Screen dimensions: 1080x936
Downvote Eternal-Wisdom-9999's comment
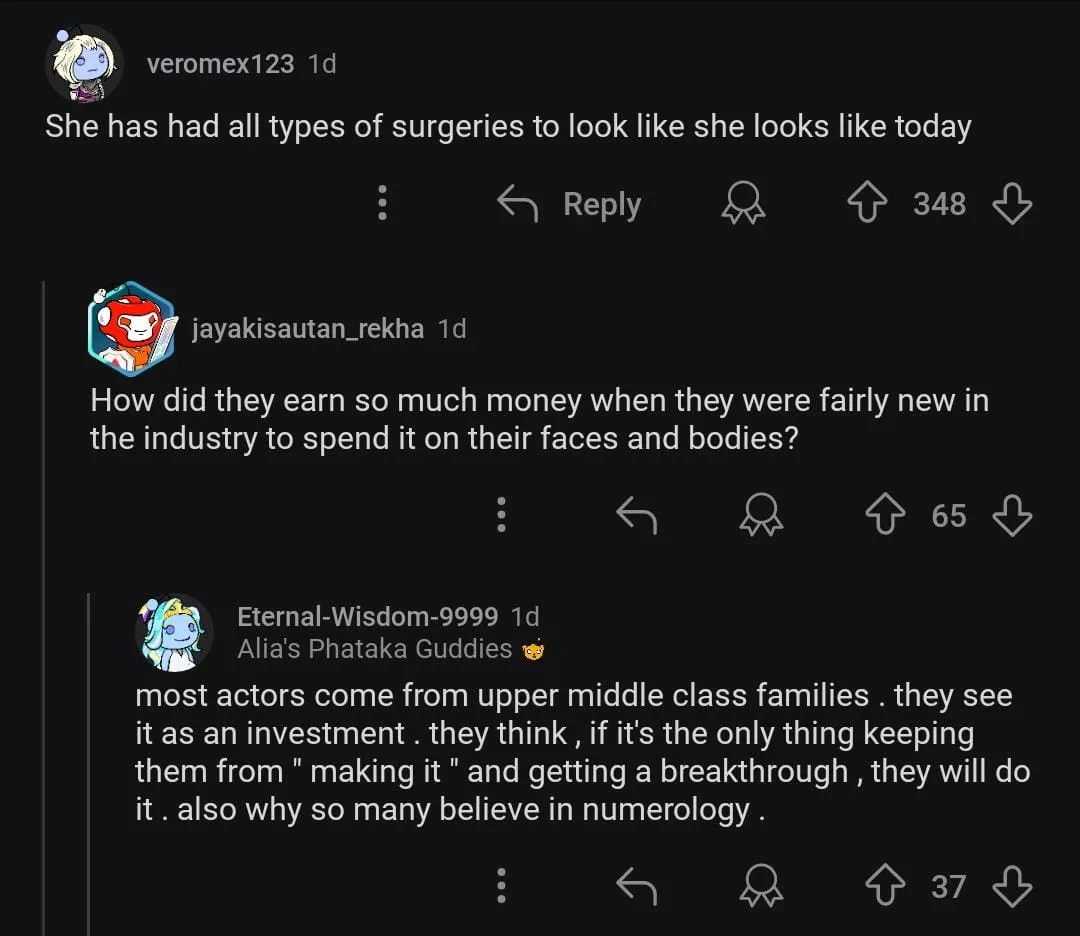pos(1011,887)
